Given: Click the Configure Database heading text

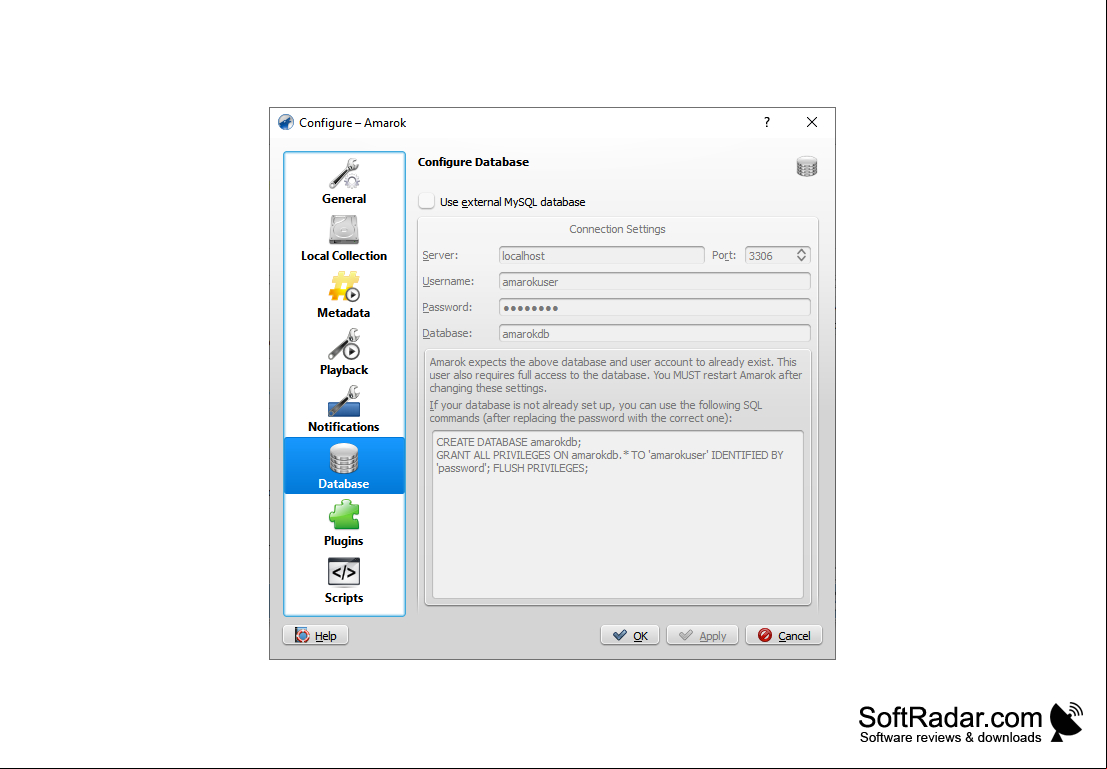Looking at the screenshot, I should click(473, 162).
